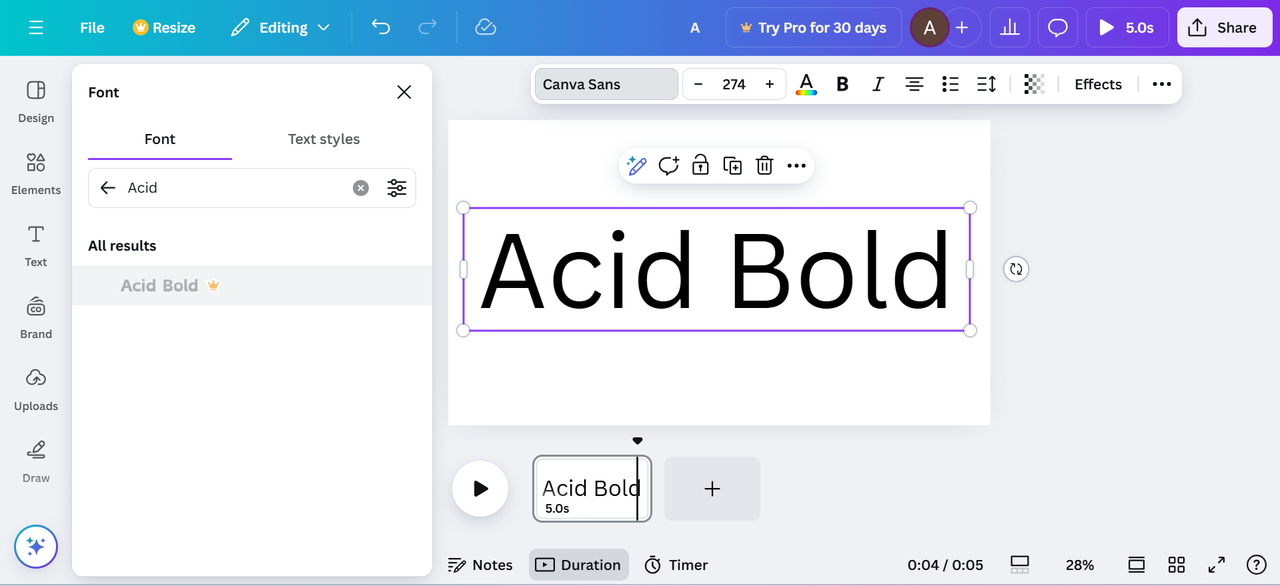Select the Acid Bold font result

[252, 285]
